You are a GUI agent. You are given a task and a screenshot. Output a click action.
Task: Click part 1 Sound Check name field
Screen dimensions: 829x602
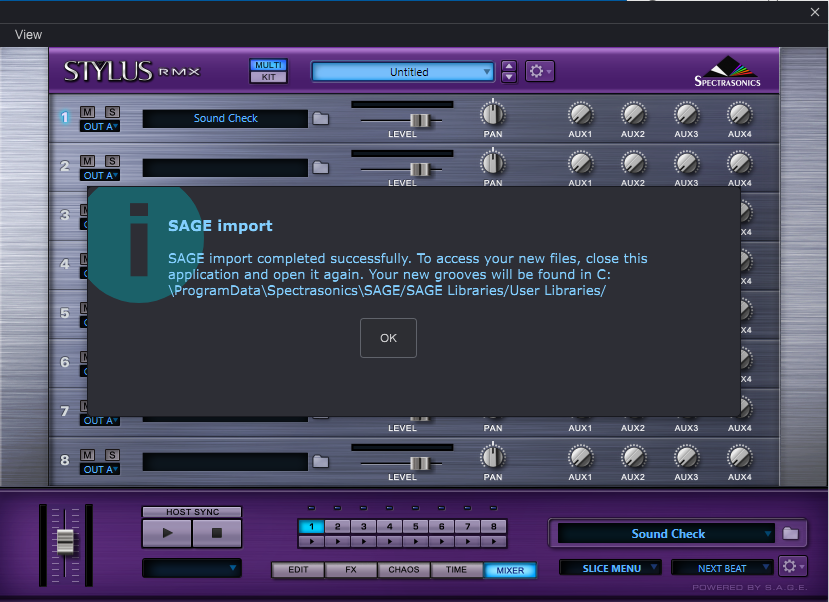tap(225, 118)
